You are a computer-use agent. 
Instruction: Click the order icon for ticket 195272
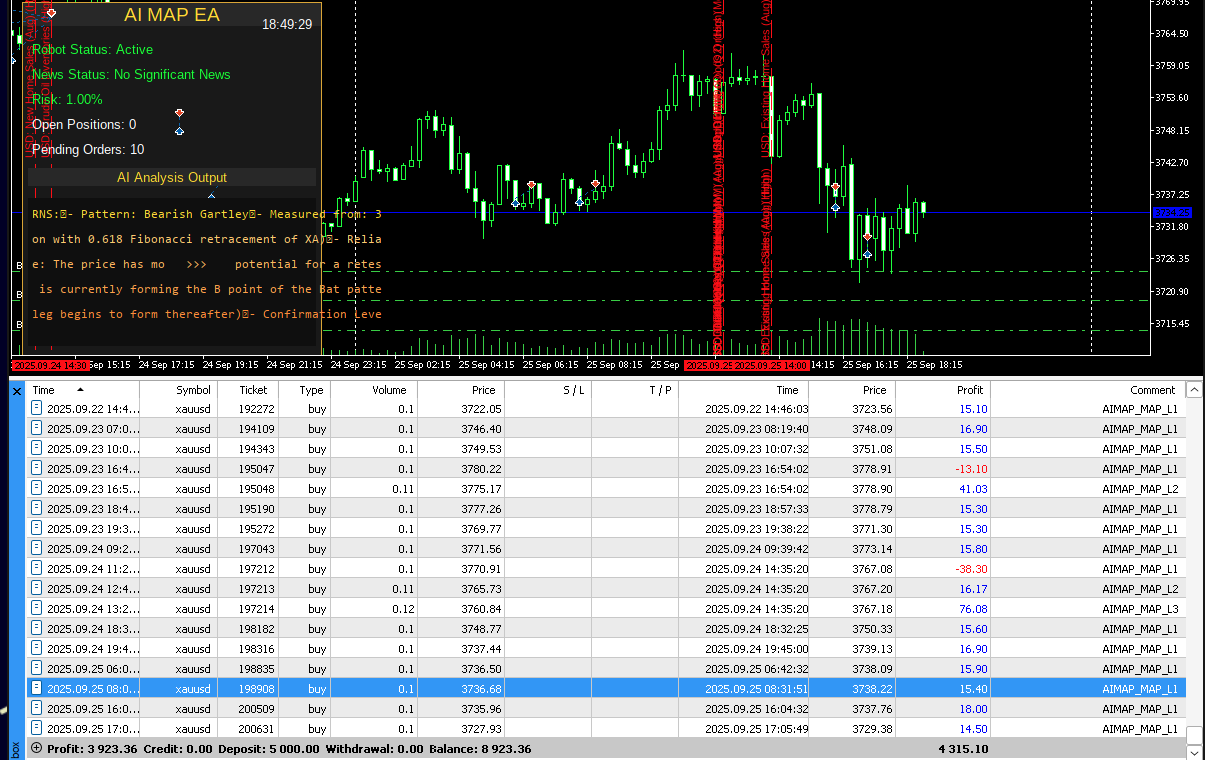pos(37,528)
